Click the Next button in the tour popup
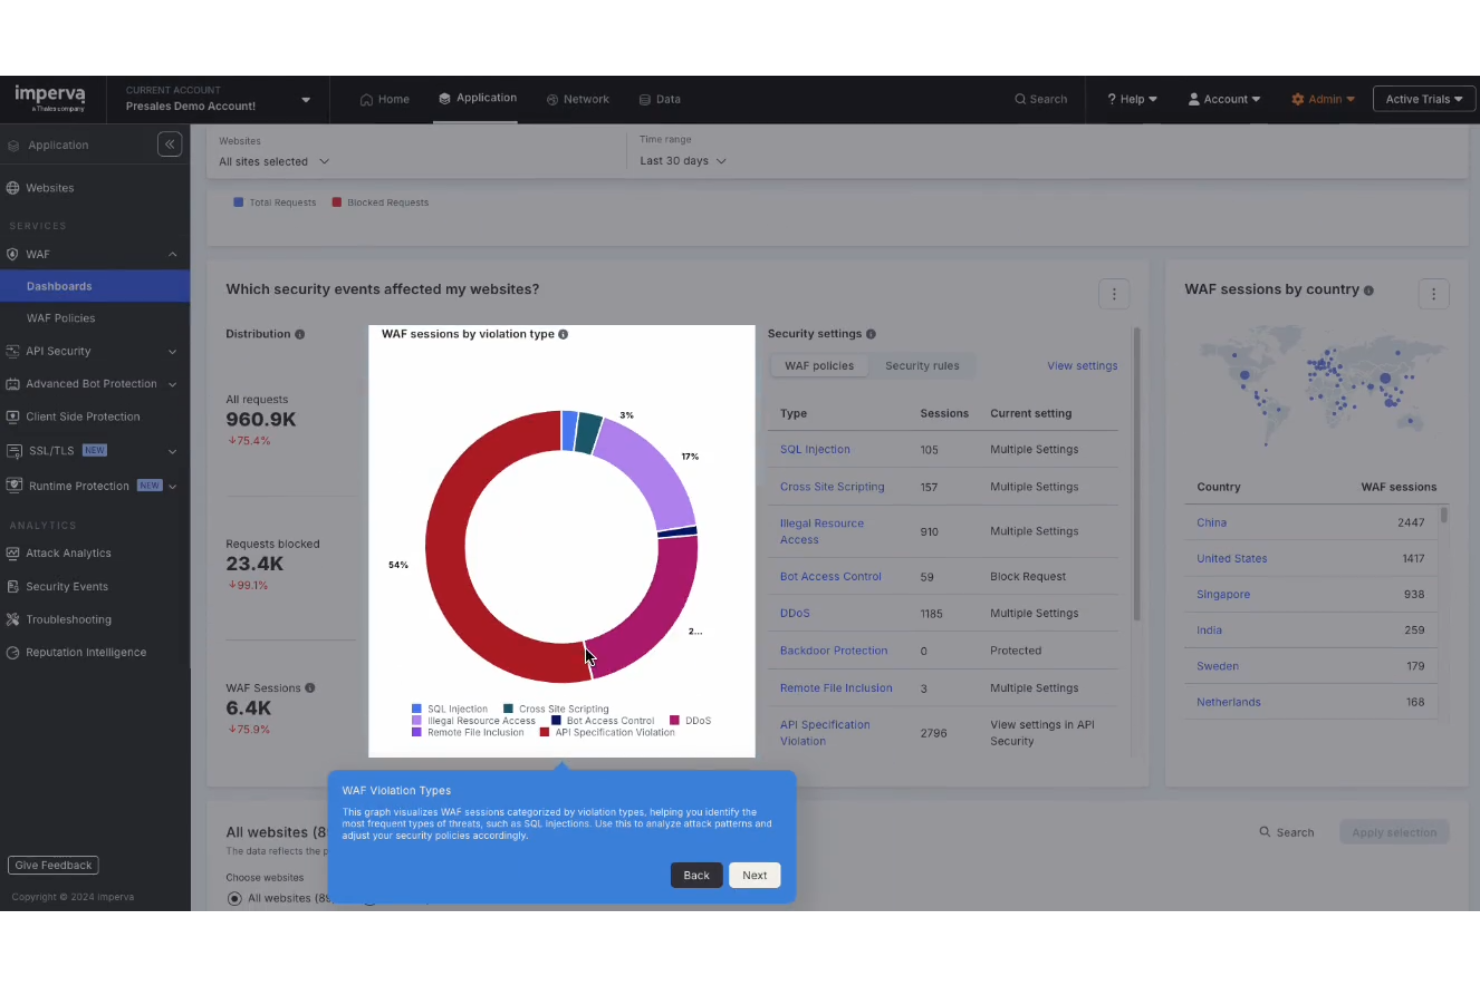Image resolution: width=1480 pixels, height=987 pixels. pyautogui.click(x=754, y=875)
